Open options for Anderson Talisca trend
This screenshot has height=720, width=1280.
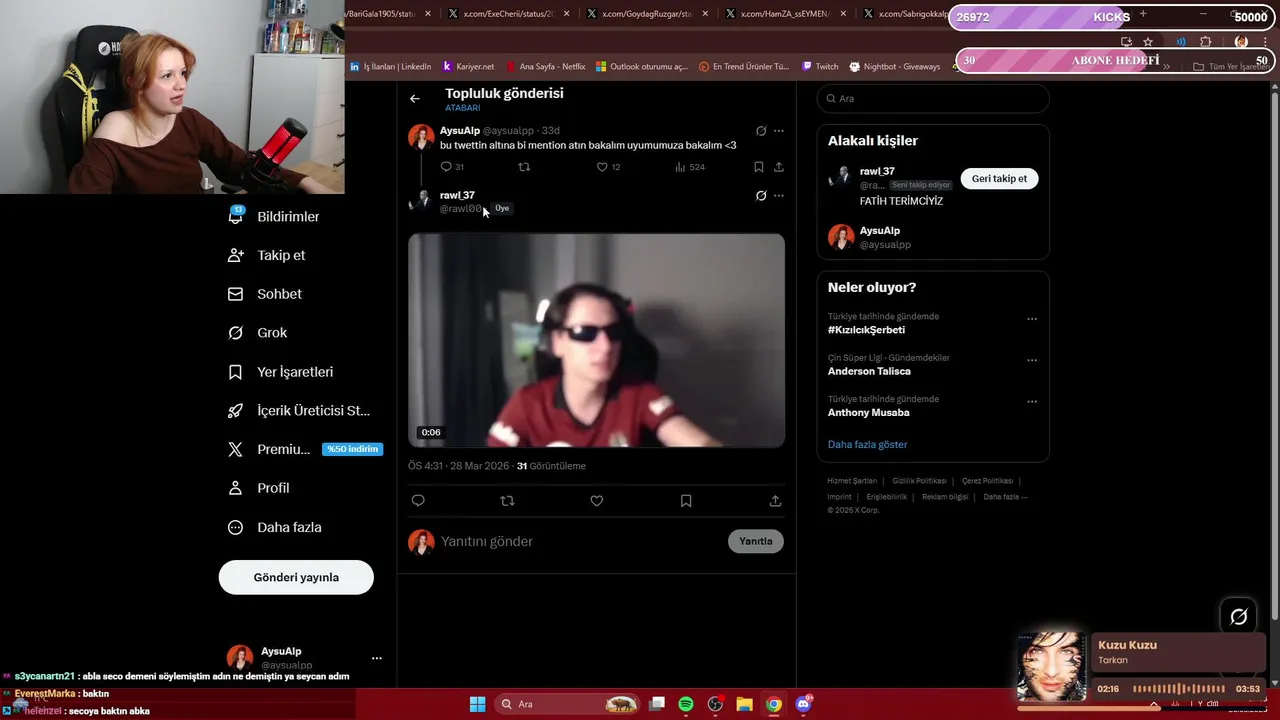(x=1032, y=360)
